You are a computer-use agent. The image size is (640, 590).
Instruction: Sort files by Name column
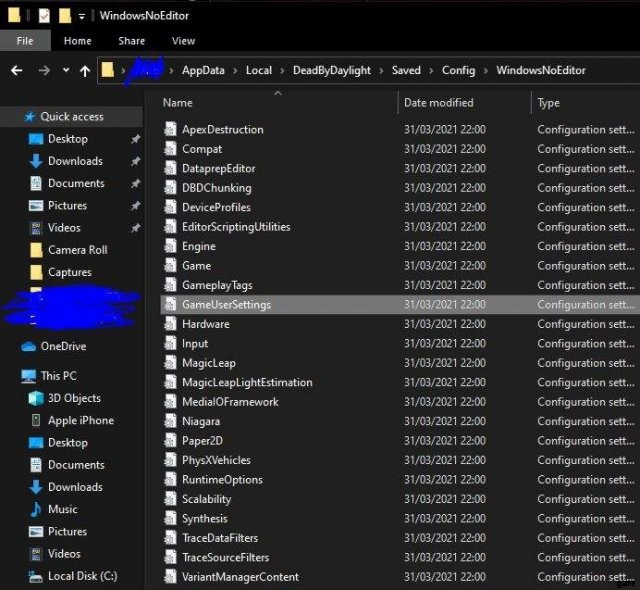[178, 103]
